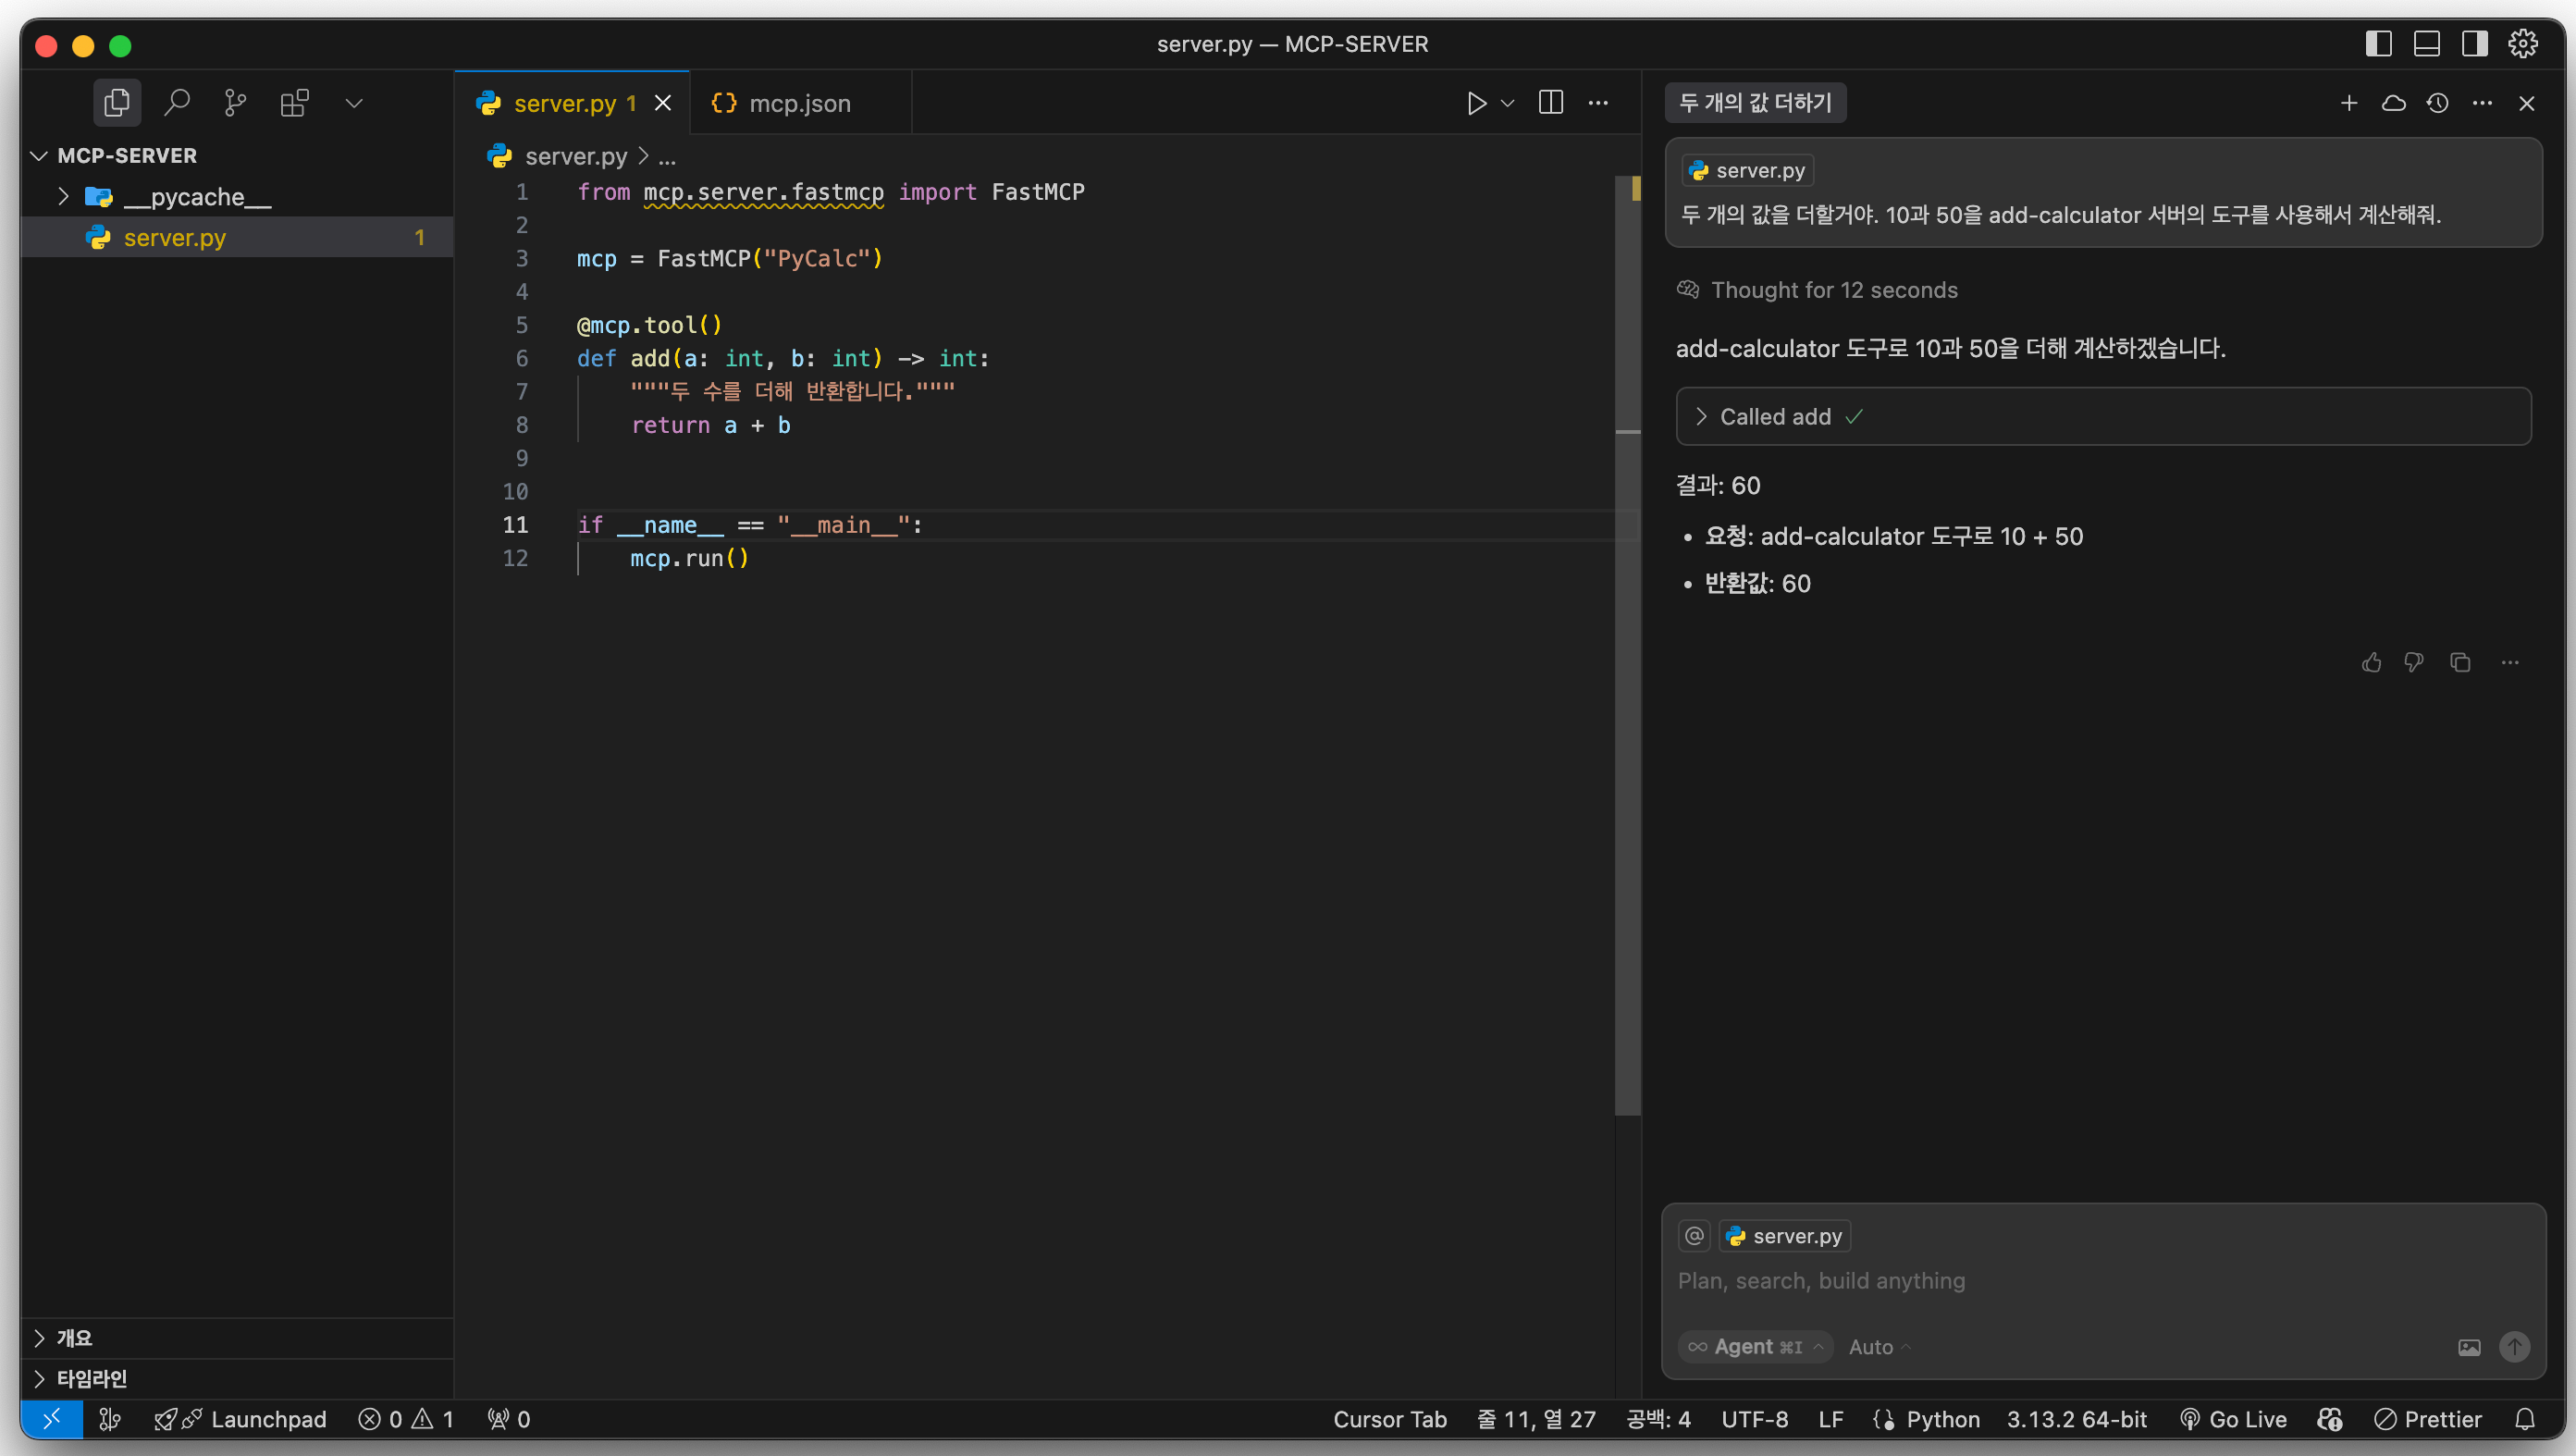Expand the __pycache__ folder
This screenshot has height=1456, width=2576.
pos(196,197)
